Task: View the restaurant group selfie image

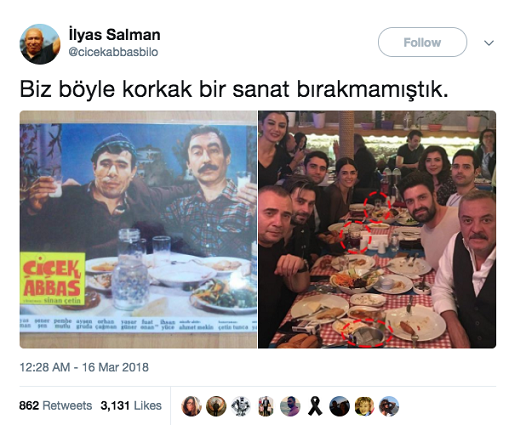Action: (x=377, y=229)
